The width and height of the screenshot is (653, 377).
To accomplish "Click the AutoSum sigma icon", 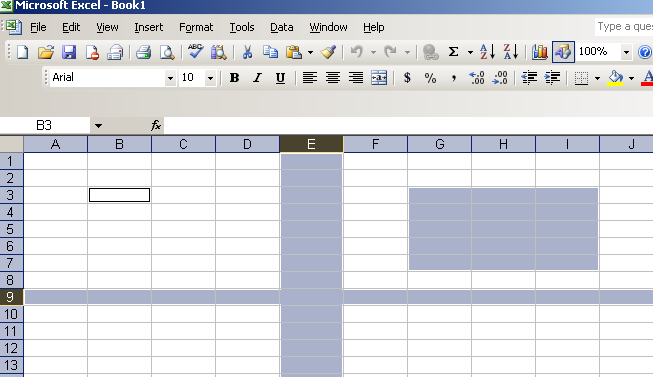I will click(454, 52).
